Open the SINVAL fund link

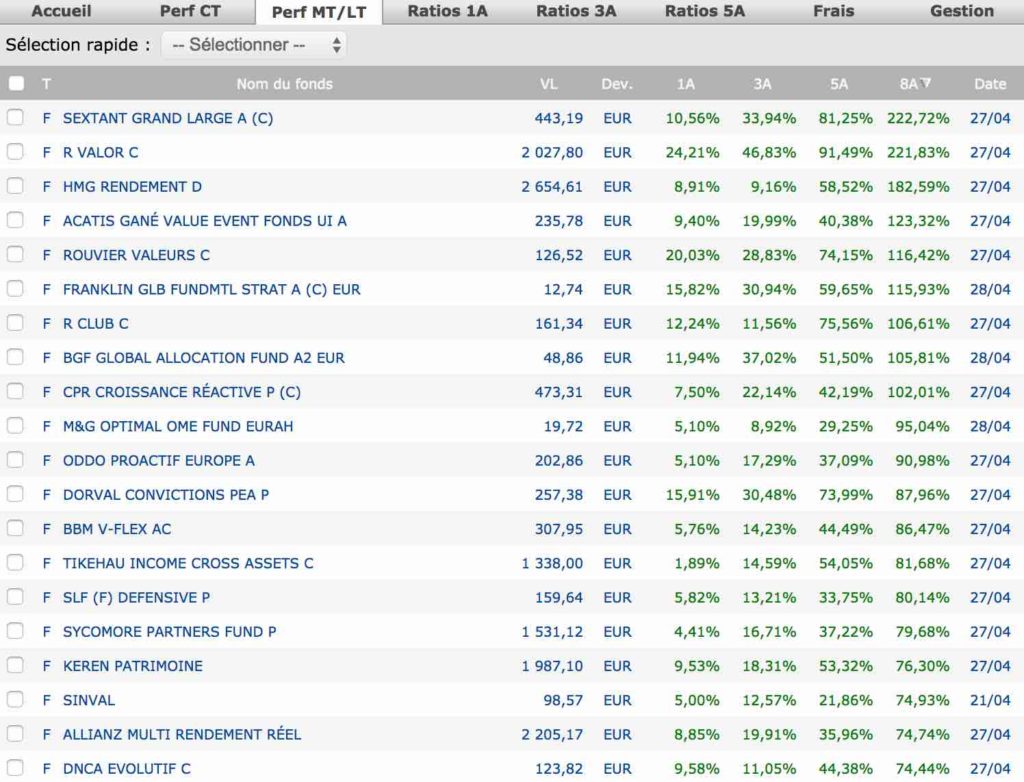click(x=89, y=700)
